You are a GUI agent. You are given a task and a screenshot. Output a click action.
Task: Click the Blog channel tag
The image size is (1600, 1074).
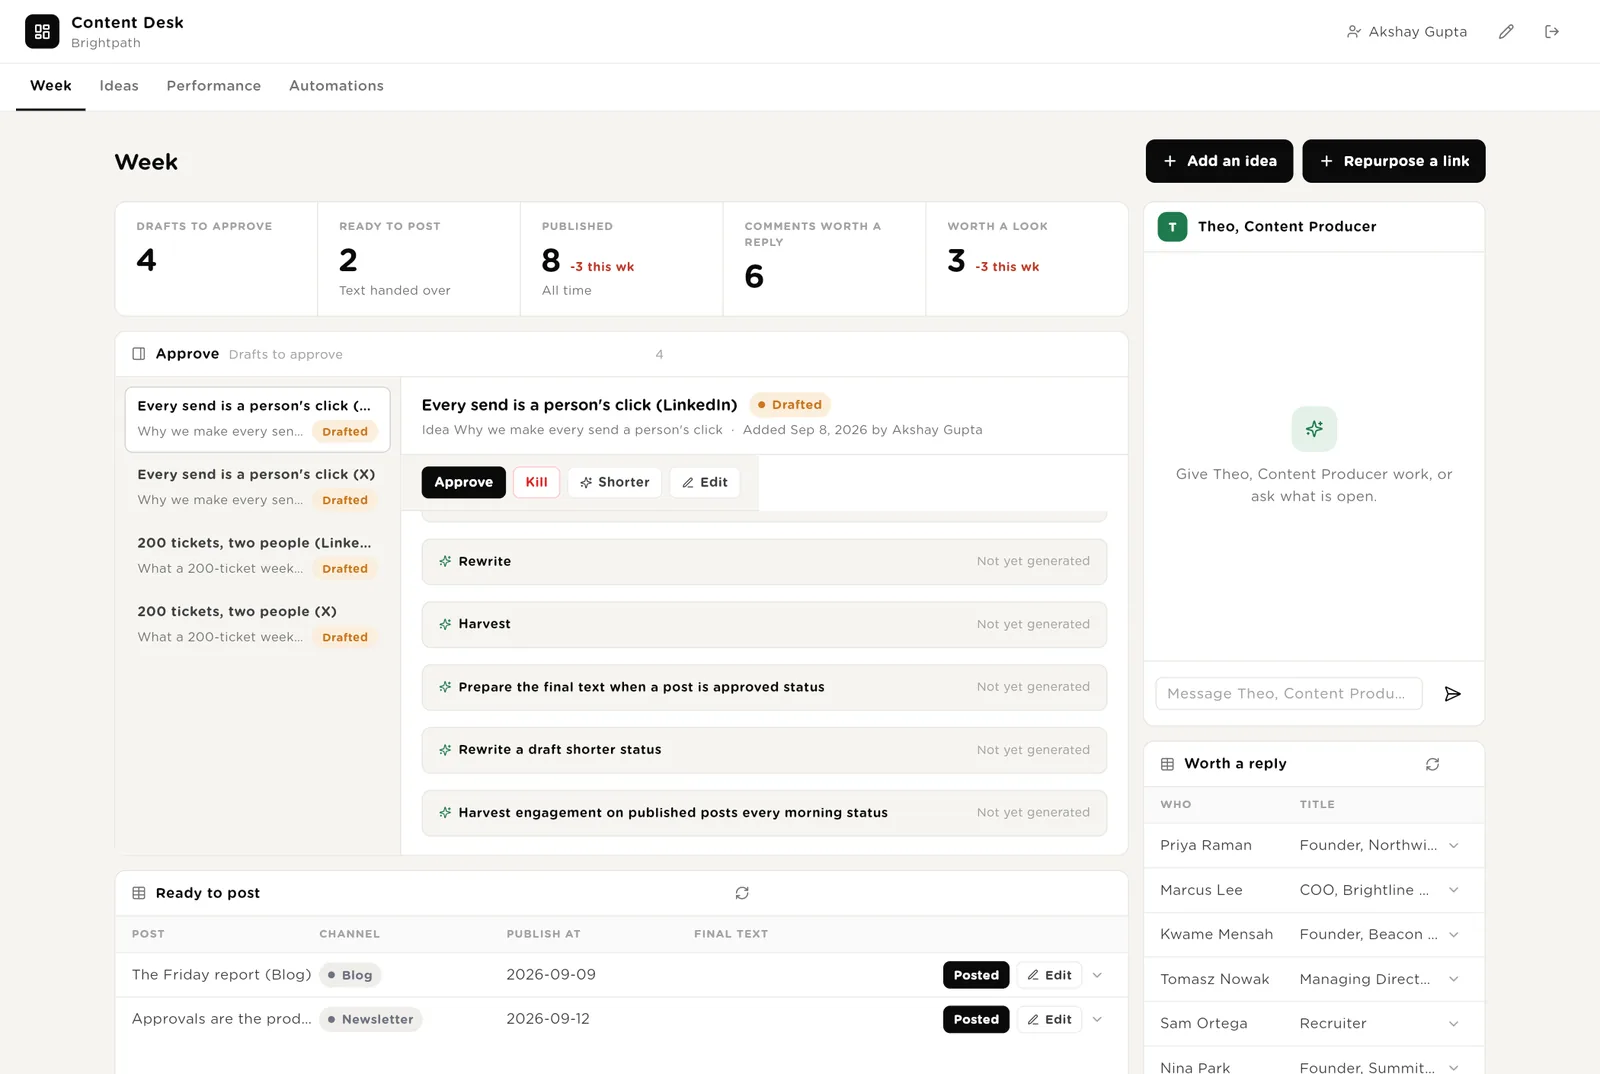click(x=350, y=975)
